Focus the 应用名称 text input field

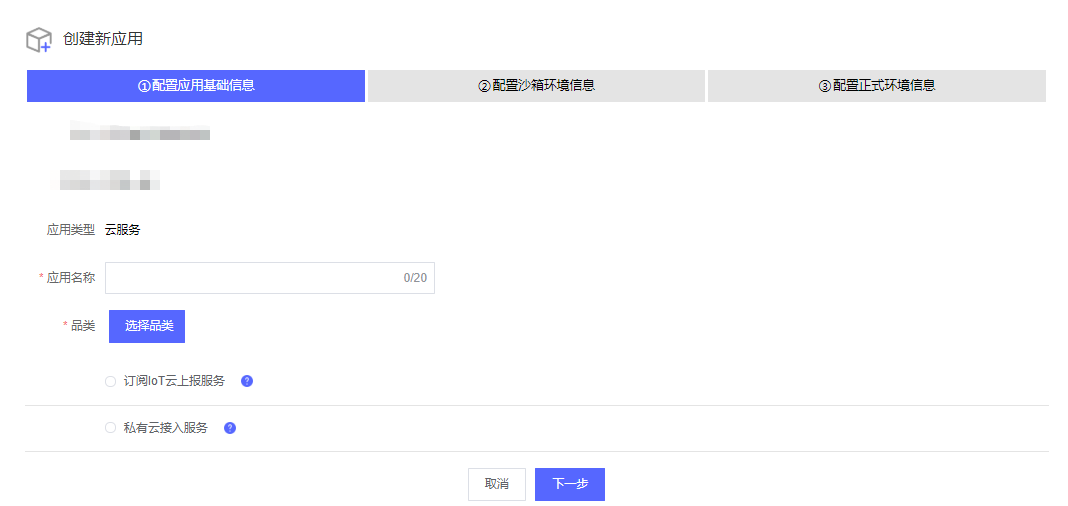[x=270, y=278]
